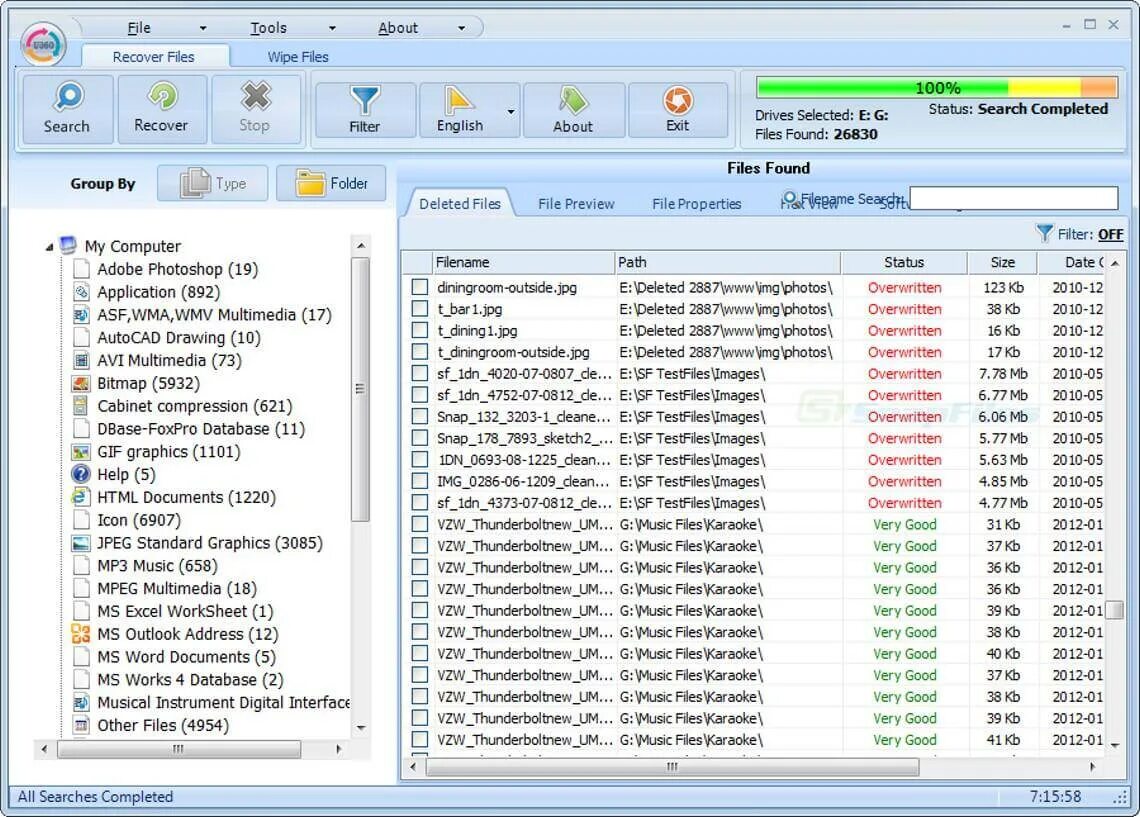Open the Tools menu dropdown arrow
The image size is (1140, 817).
[x=332, y=28]
